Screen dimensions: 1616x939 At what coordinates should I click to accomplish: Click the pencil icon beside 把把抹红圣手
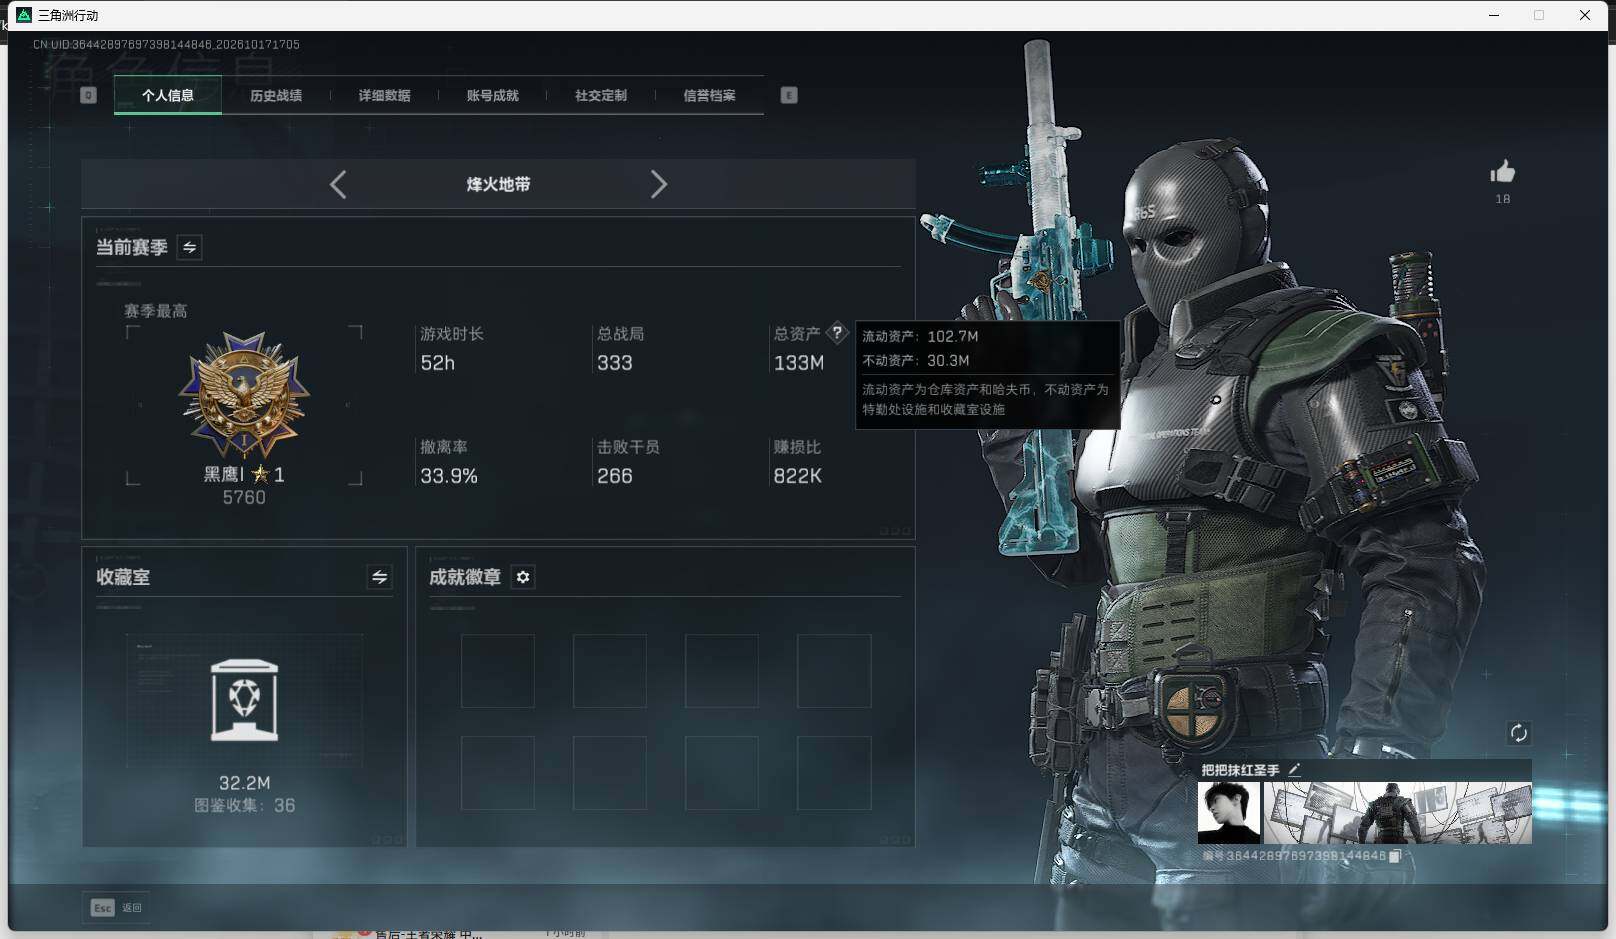[x=1294, y=769]
